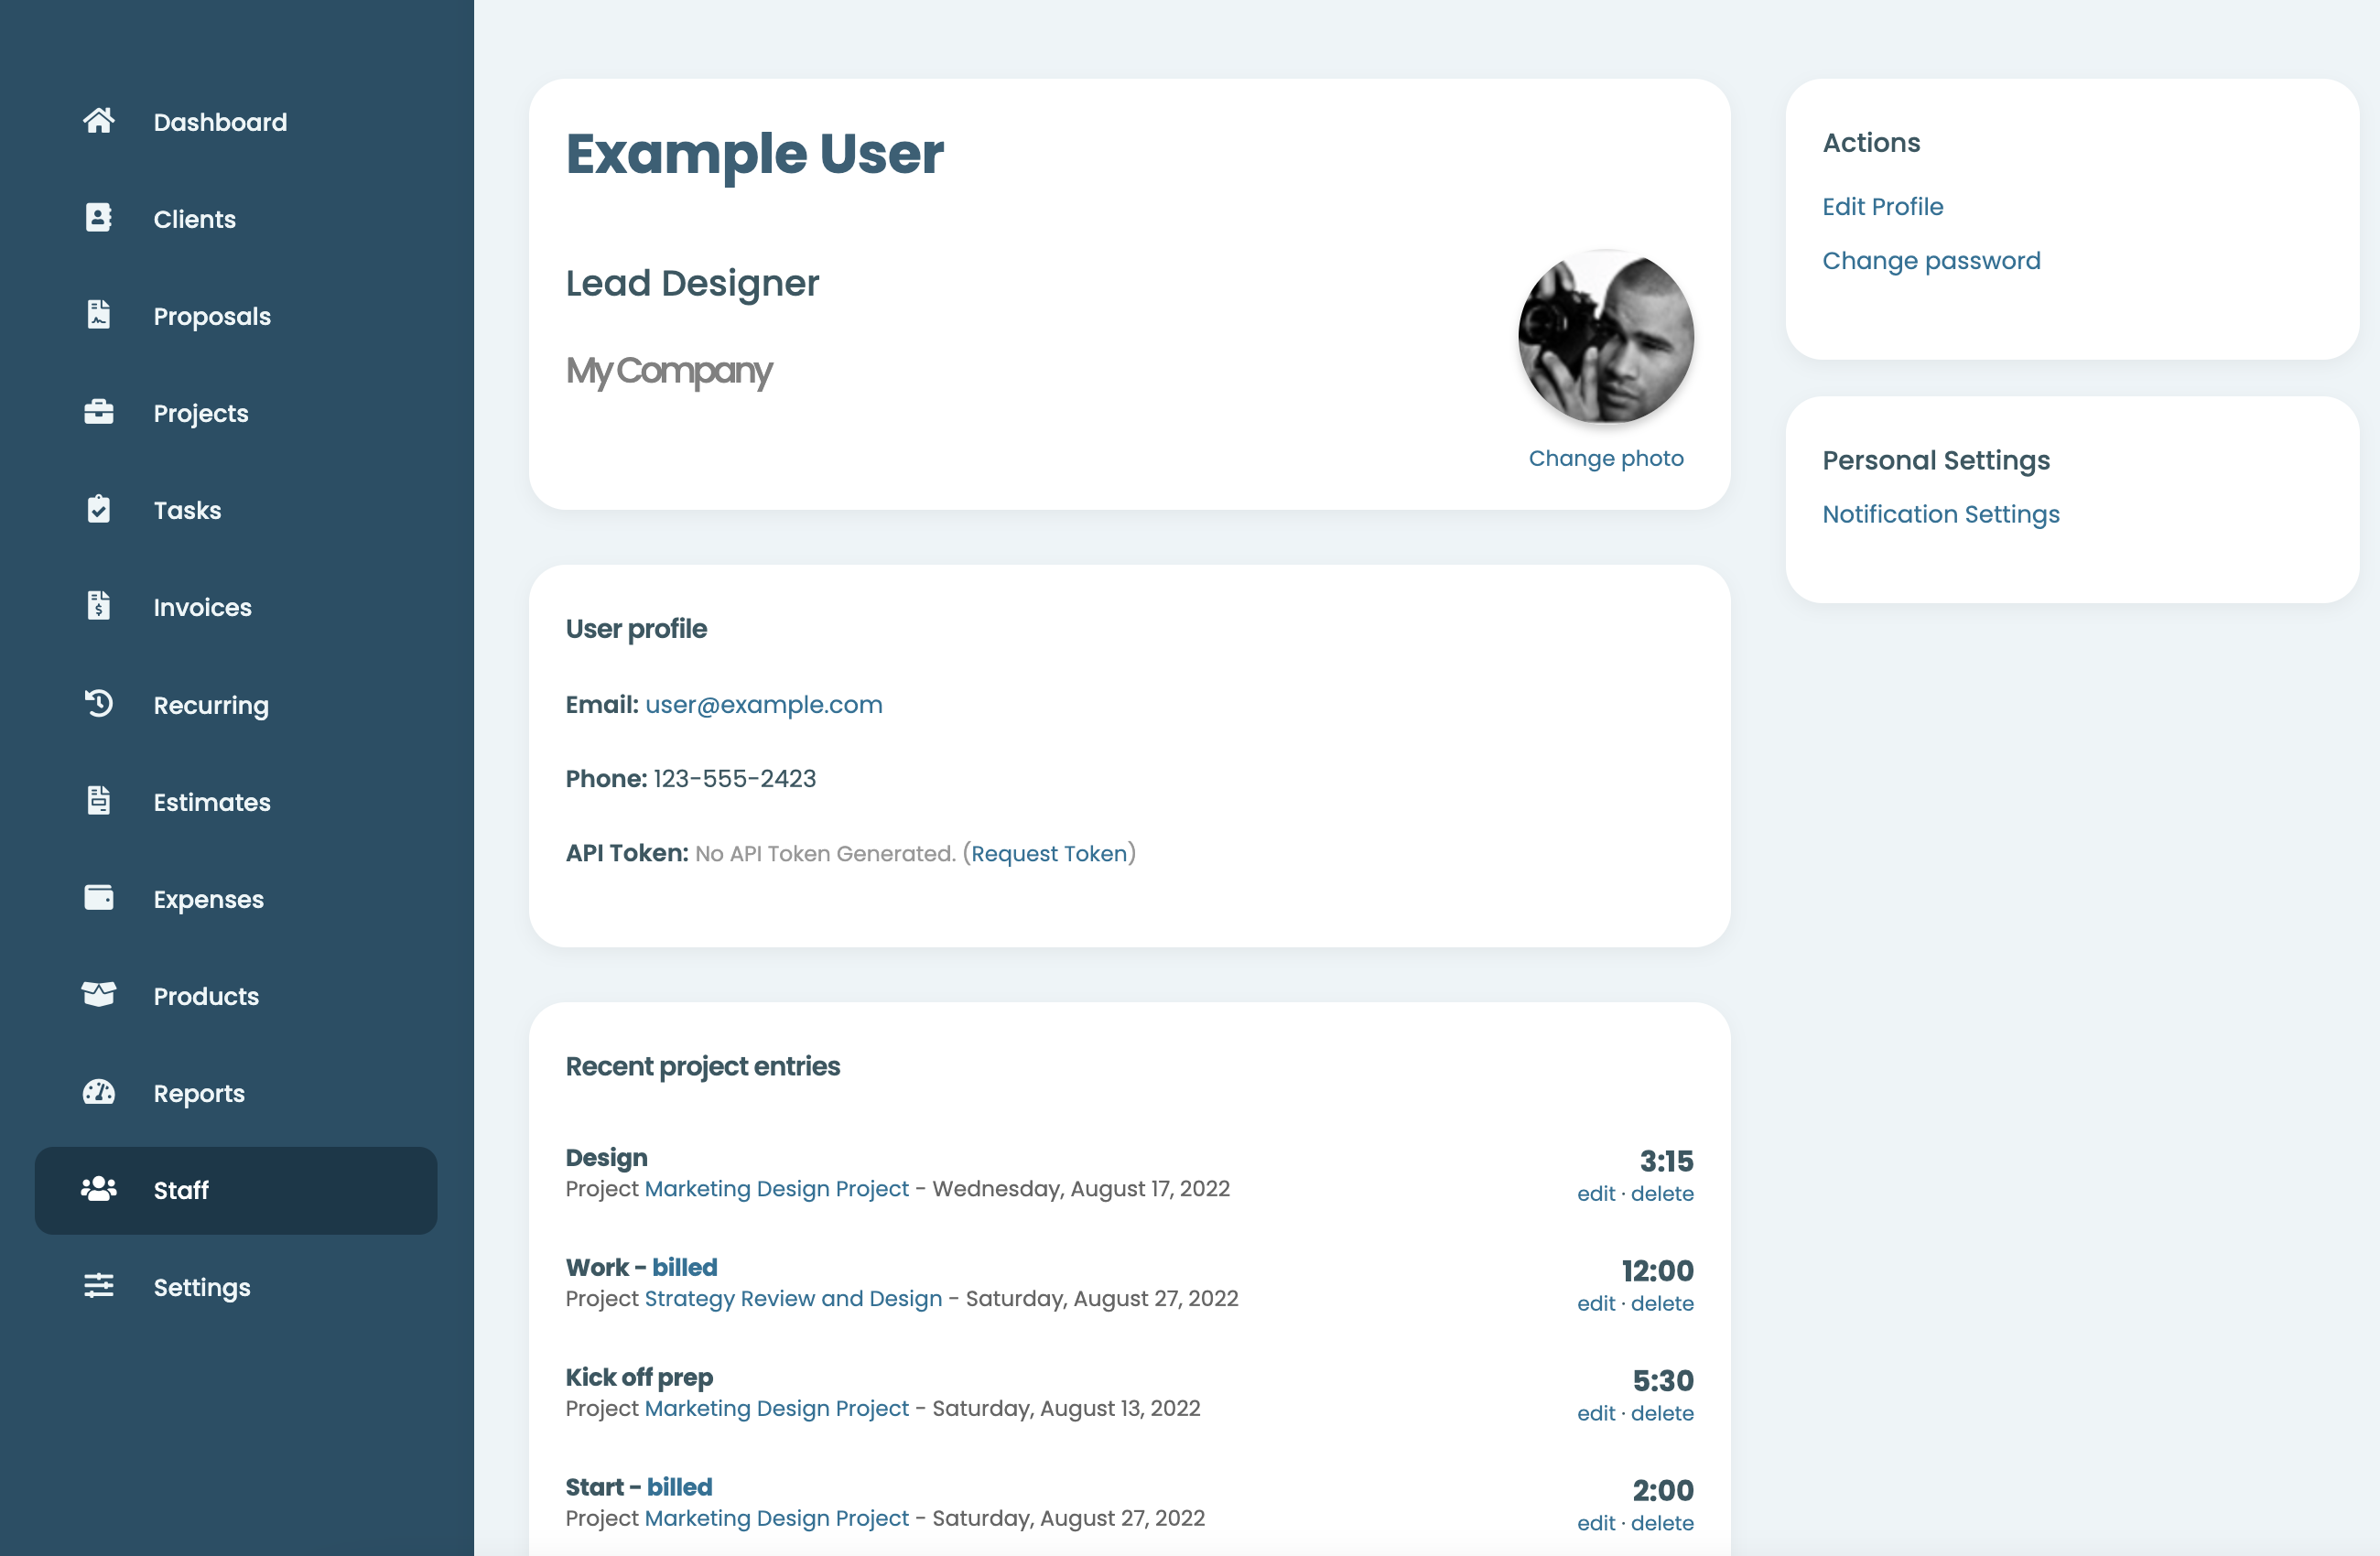Open Clients via address book icon
The image size is (2380, 1556).
[x=98, y=218]
